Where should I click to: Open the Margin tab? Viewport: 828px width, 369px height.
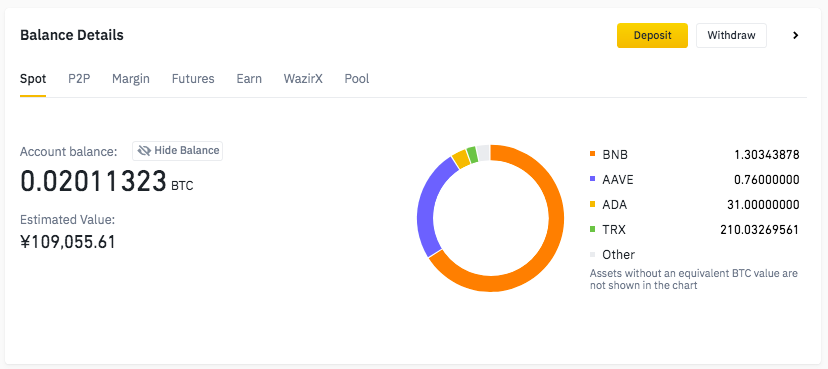point(130,79)
